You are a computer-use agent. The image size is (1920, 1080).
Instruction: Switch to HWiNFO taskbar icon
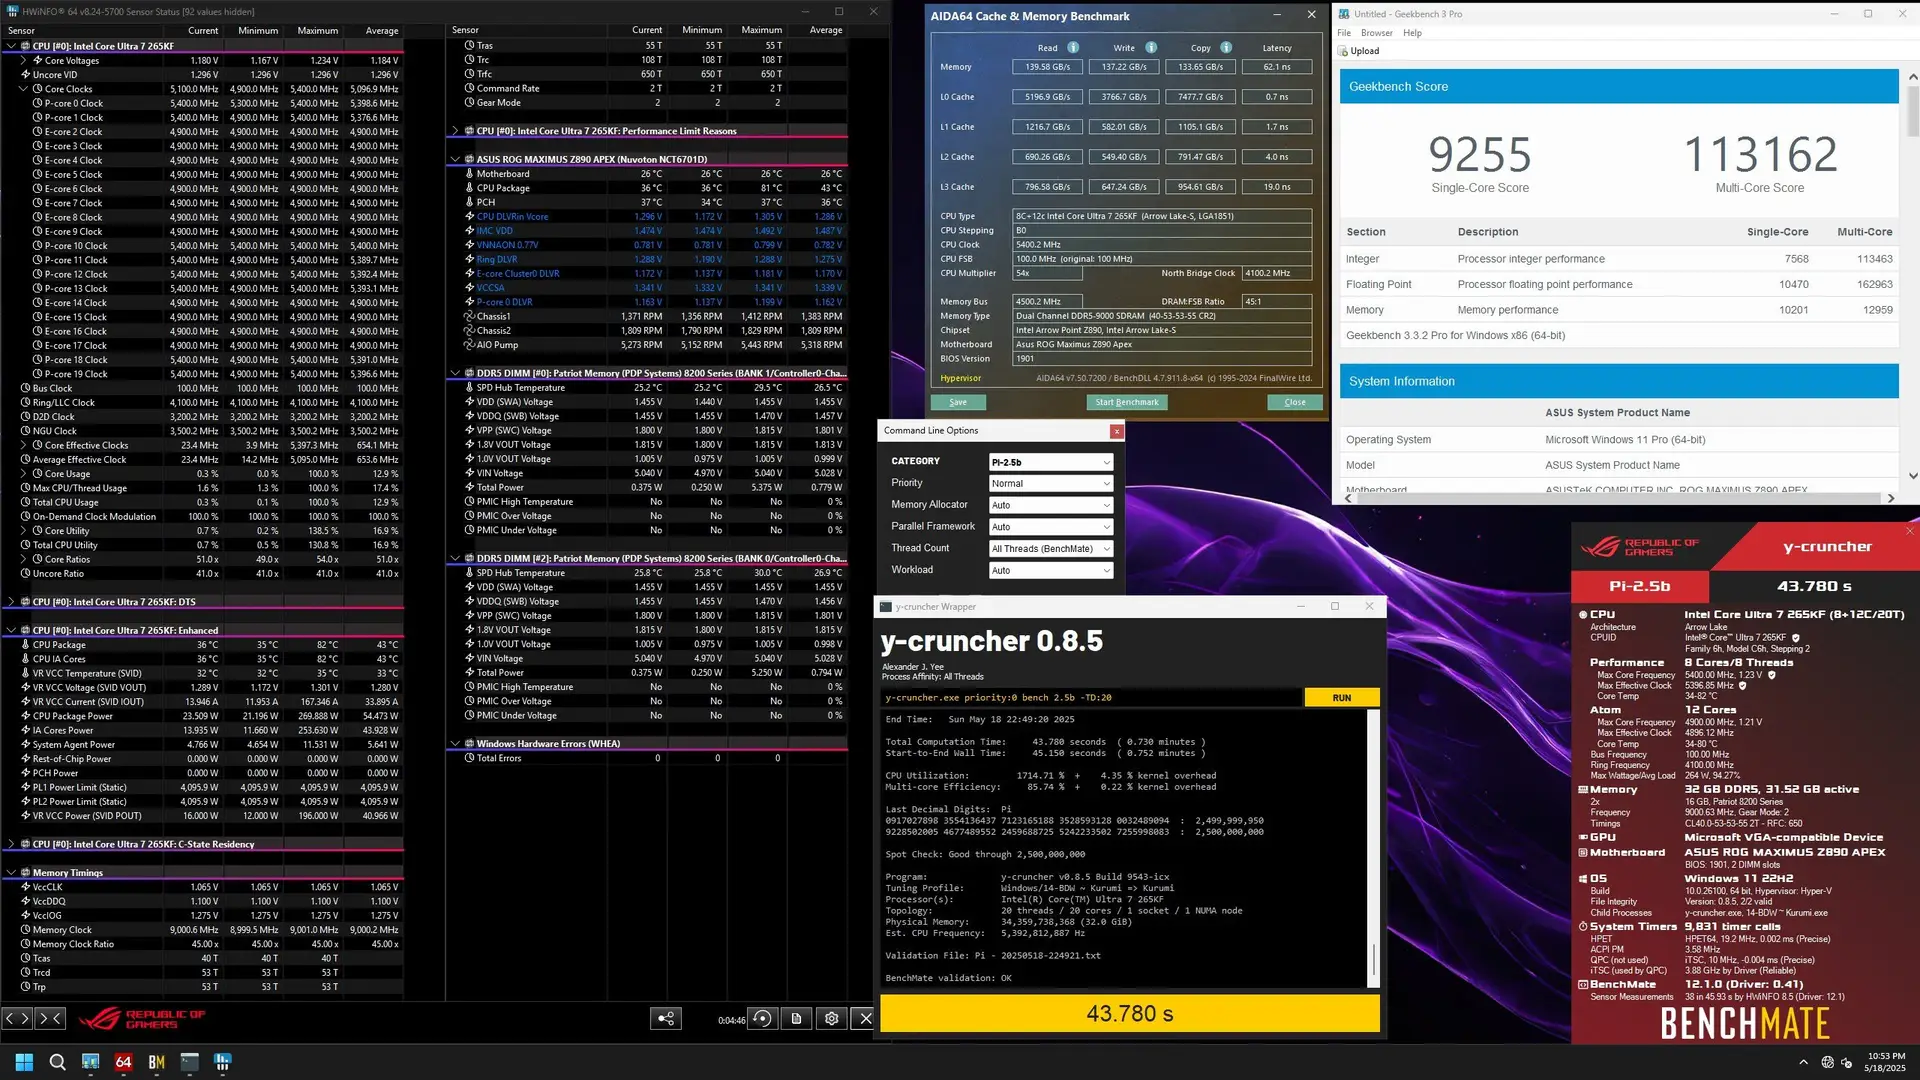(x=222, y=1062)
